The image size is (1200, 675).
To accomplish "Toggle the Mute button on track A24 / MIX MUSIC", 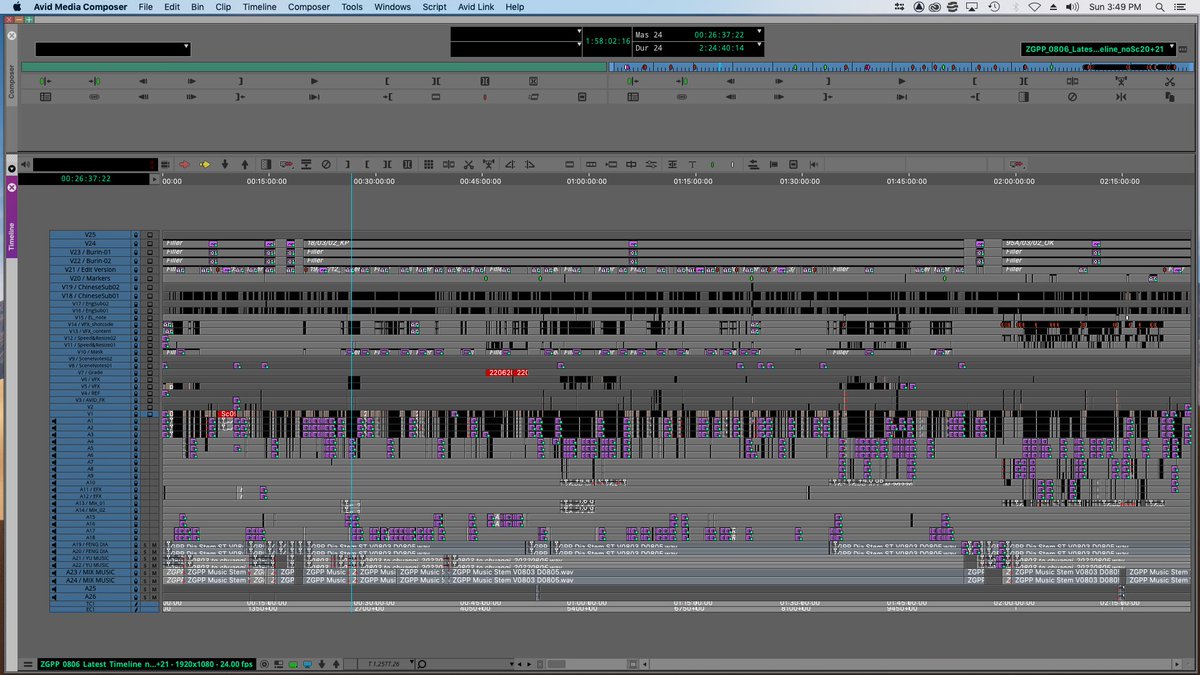I will tap(154, 581).
